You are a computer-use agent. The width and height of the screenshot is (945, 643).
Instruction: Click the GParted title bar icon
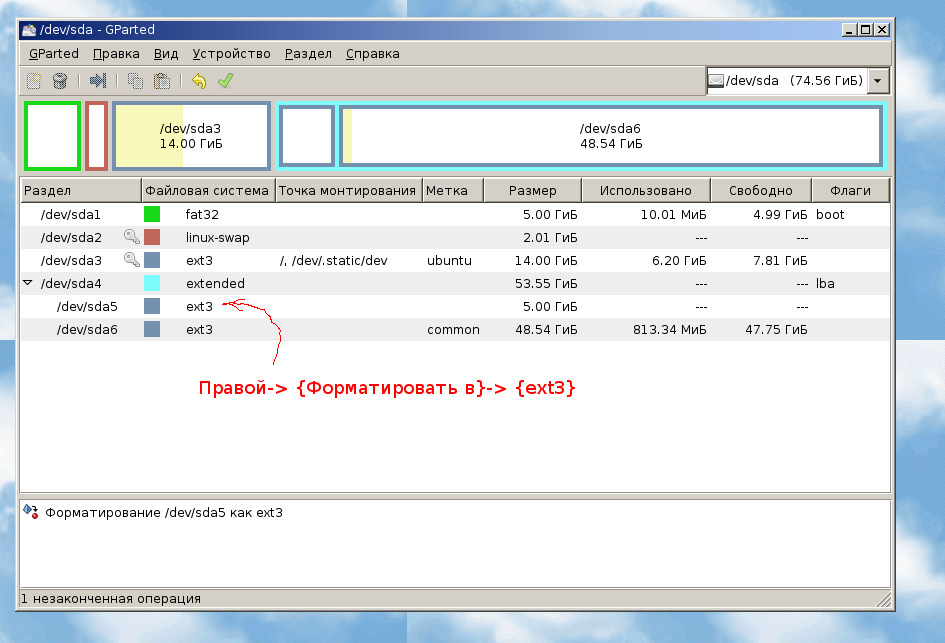[29, 30]
